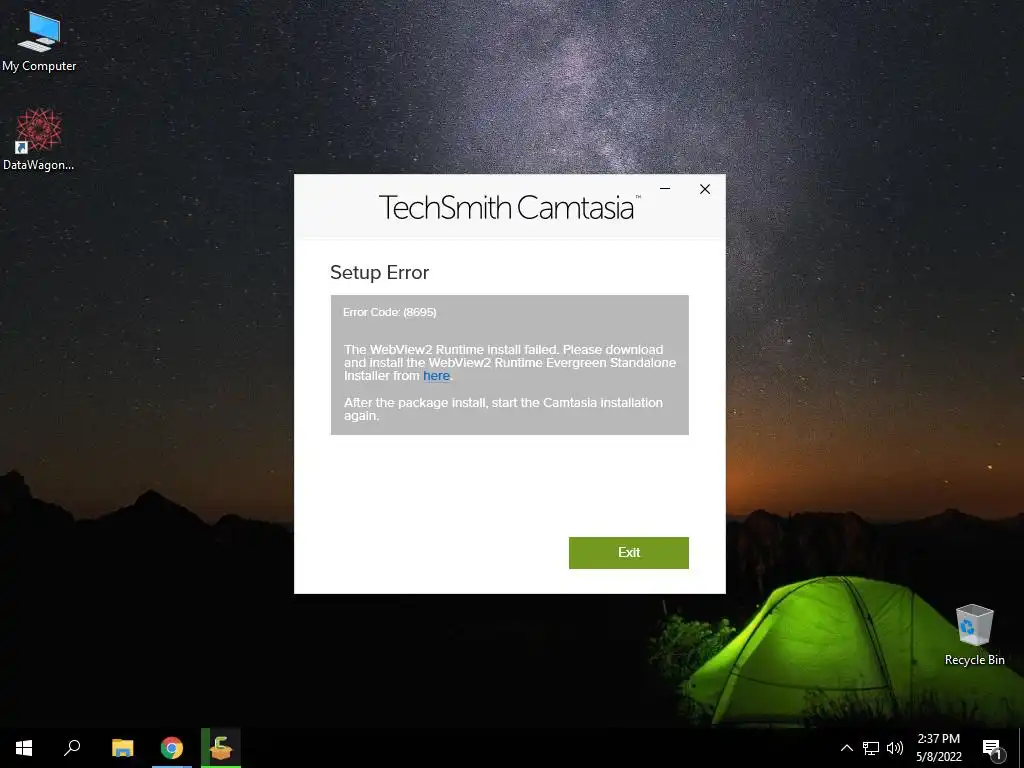The image size is (1024, 768).
Task: Show hidden system tray icons
Action: click(x=846, y=748)
